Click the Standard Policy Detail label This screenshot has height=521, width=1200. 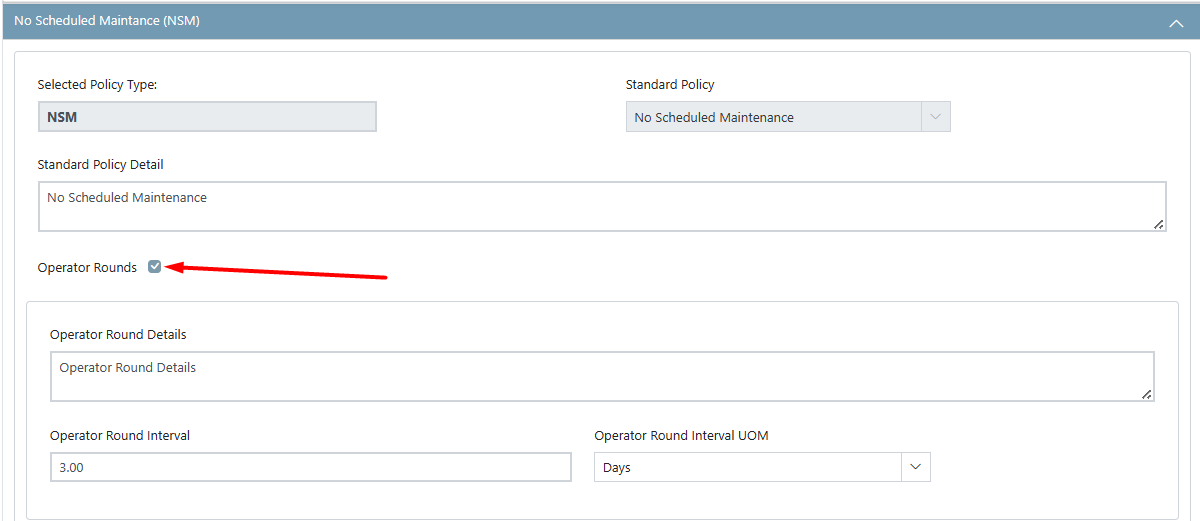click(x=100, y=164)
